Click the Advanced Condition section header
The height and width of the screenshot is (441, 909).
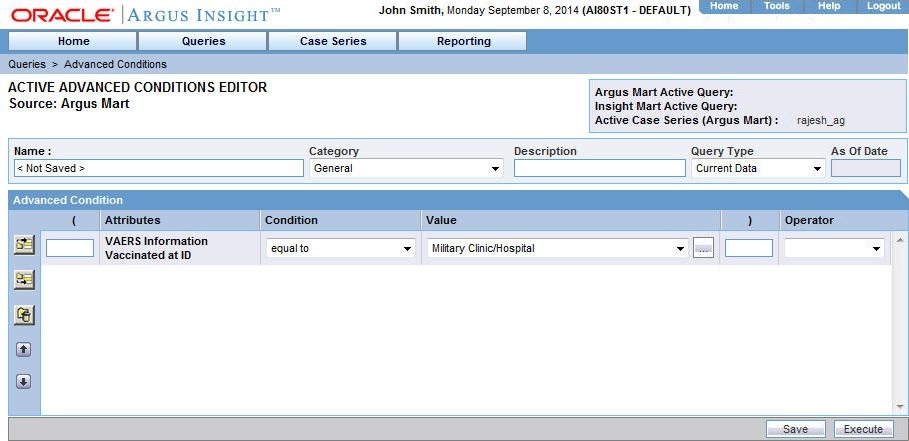(x=68, y=201)
